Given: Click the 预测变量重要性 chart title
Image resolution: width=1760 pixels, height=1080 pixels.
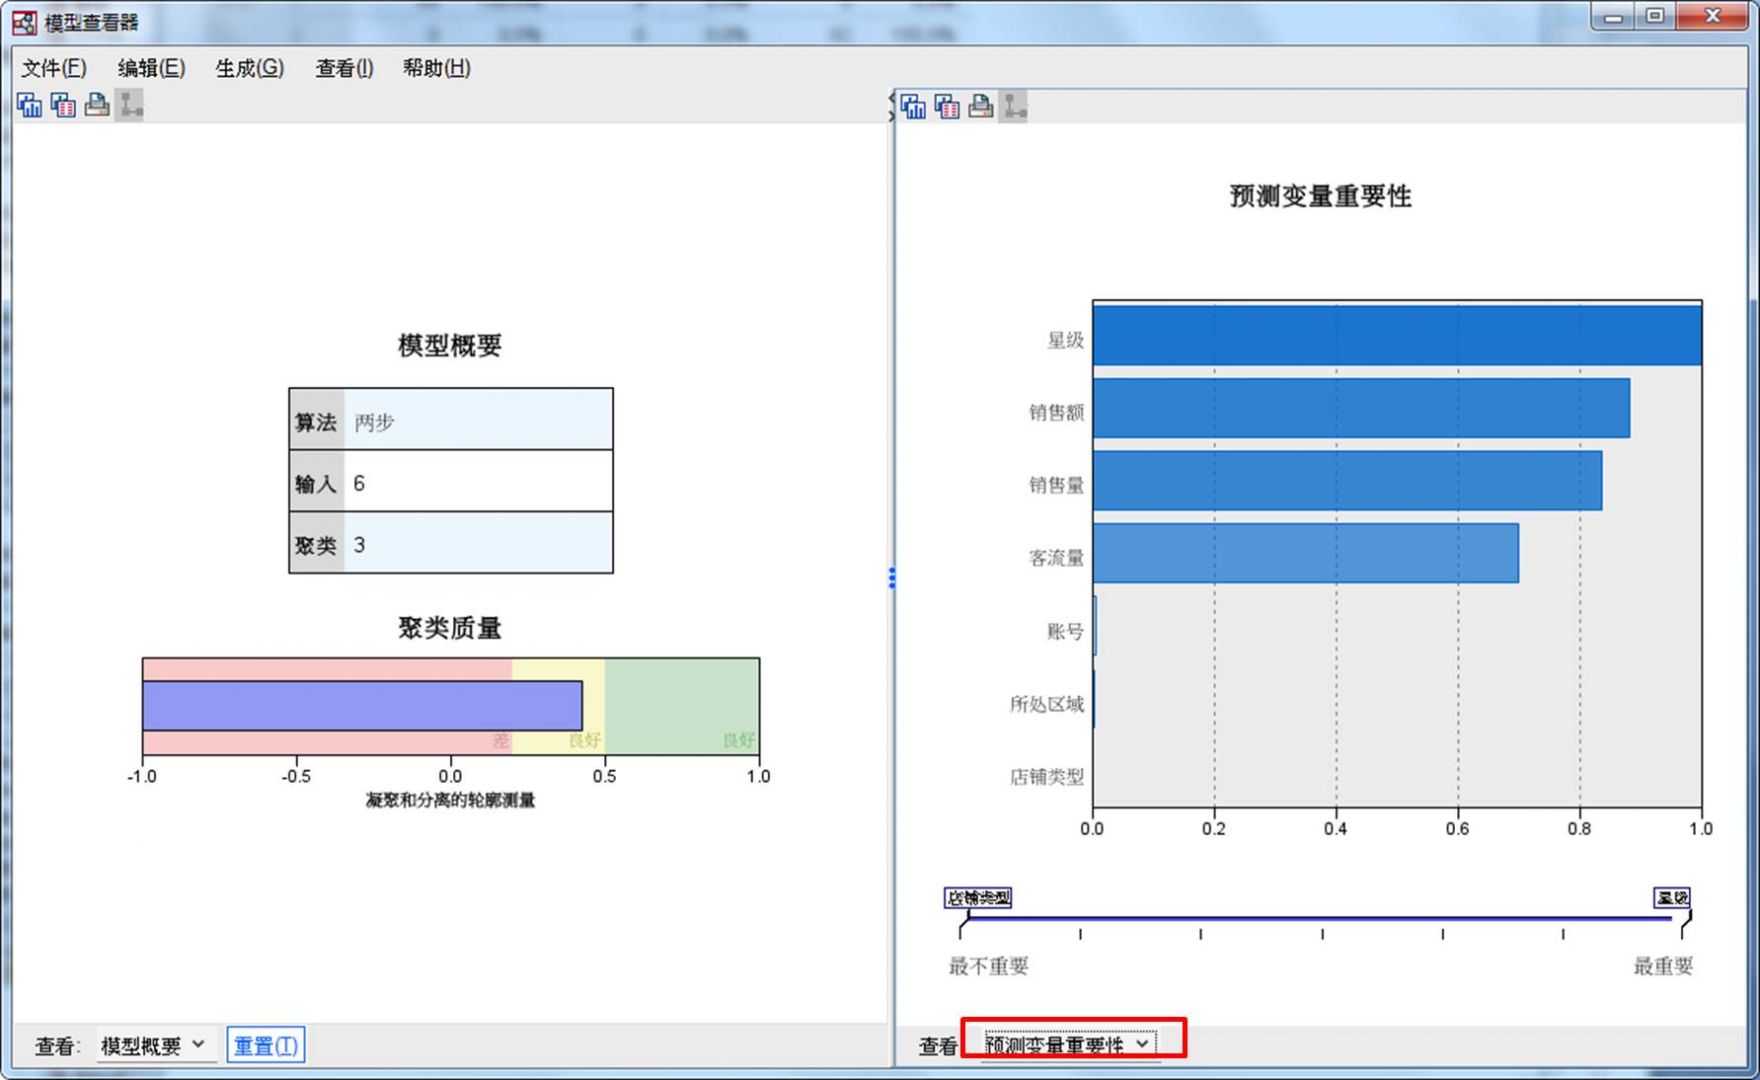Looking at the screenshot, I should 1320,196.
